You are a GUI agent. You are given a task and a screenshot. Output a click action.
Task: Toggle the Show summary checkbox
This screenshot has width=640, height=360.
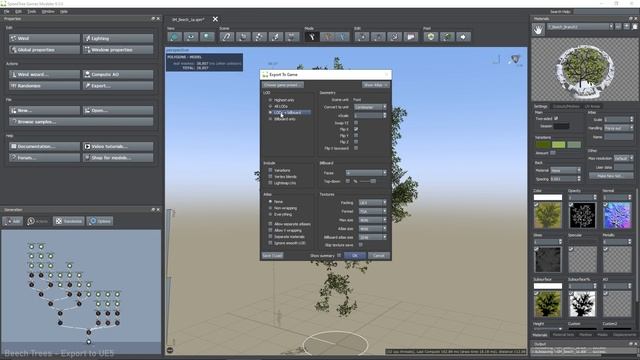click(x=339, y=256)
